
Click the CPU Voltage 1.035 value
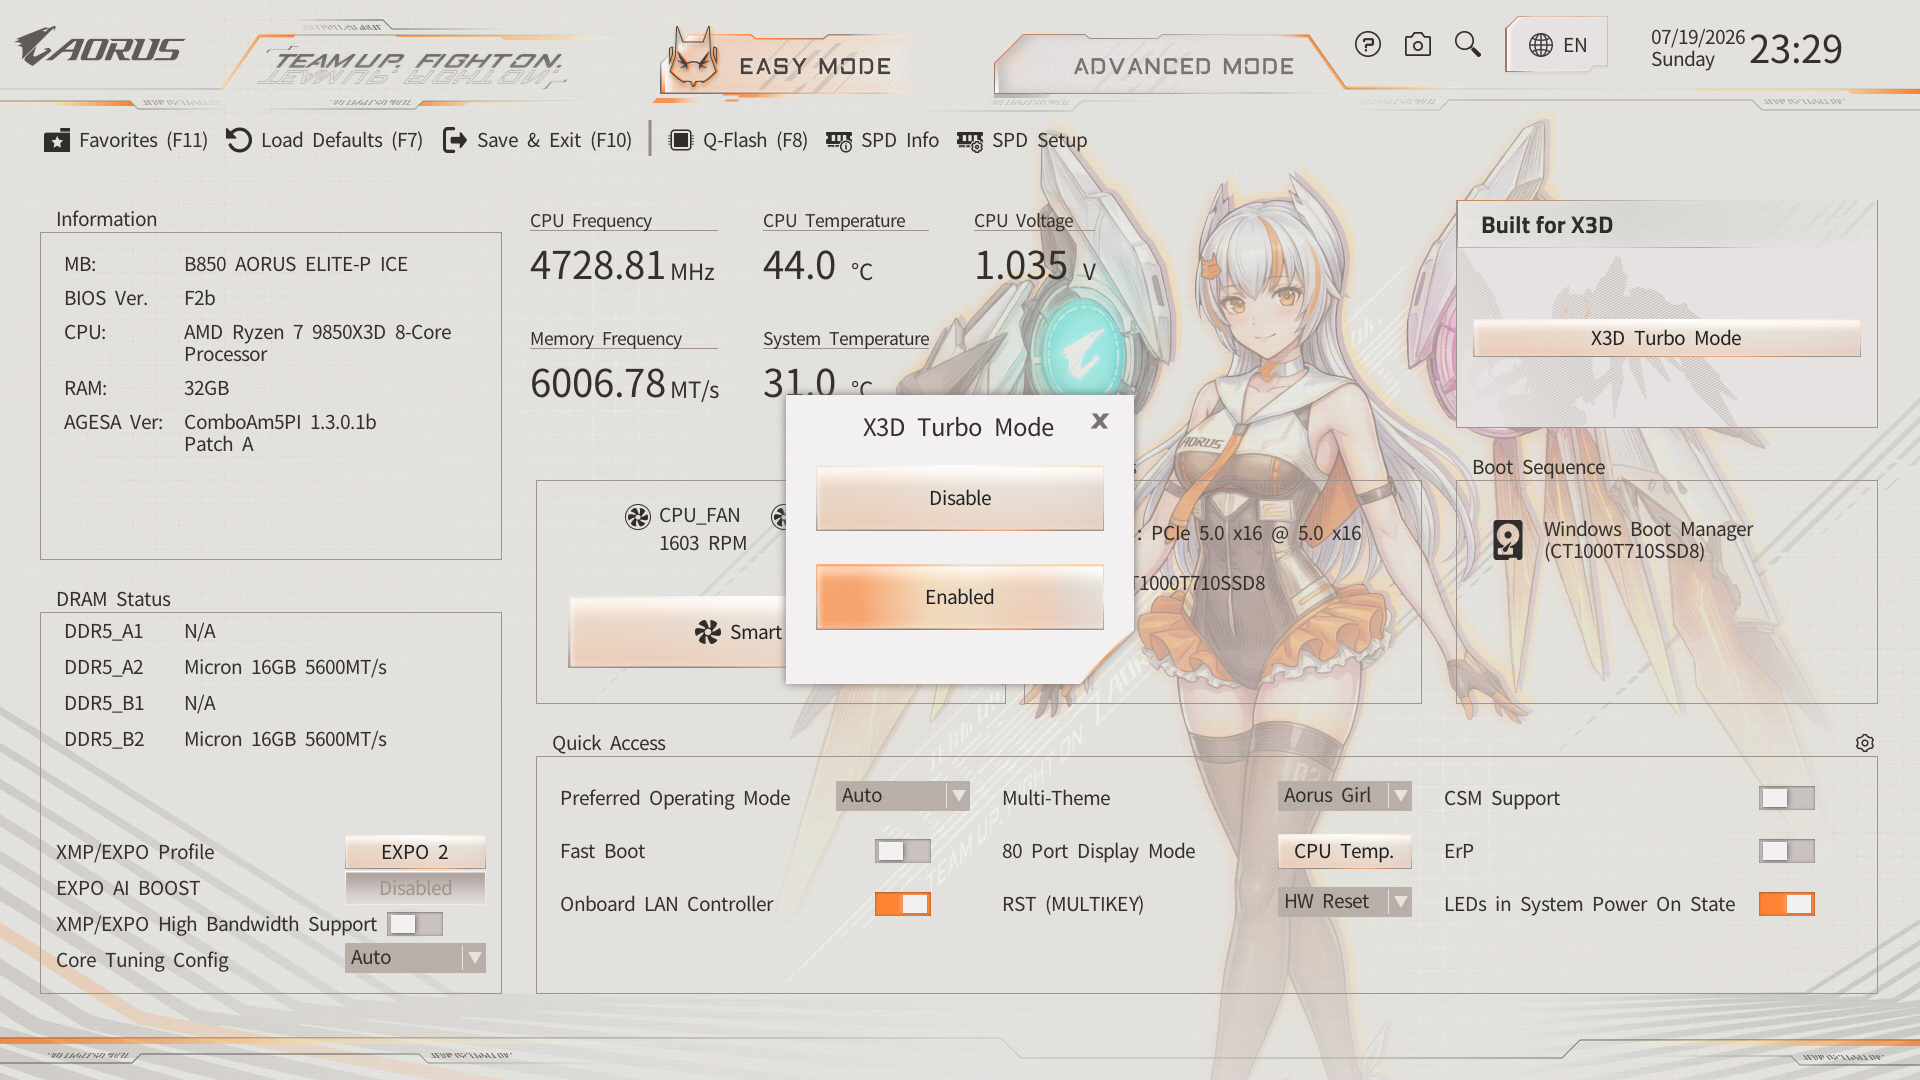pyautogui.click(x=1021, y=266)
